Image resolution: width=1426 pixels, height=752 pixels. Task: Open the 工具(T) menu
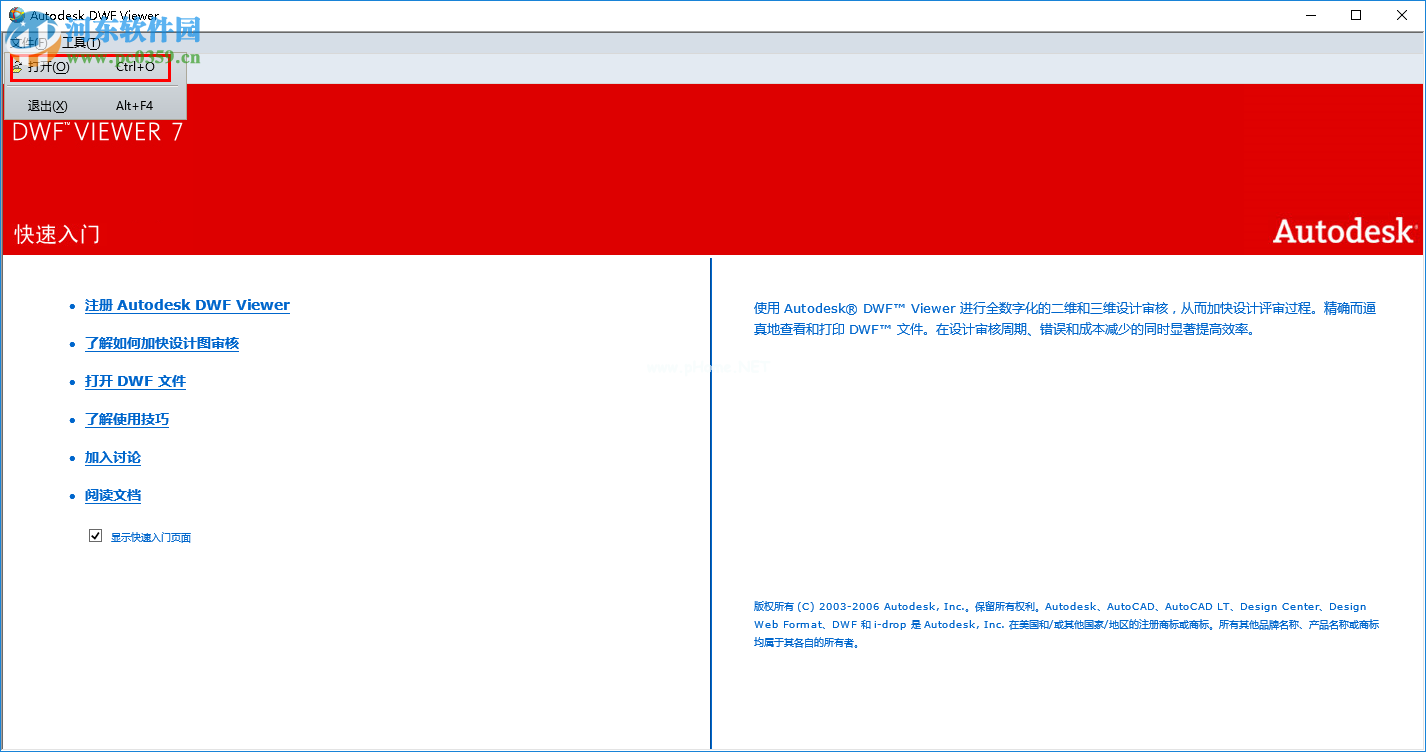click(81, 43)
